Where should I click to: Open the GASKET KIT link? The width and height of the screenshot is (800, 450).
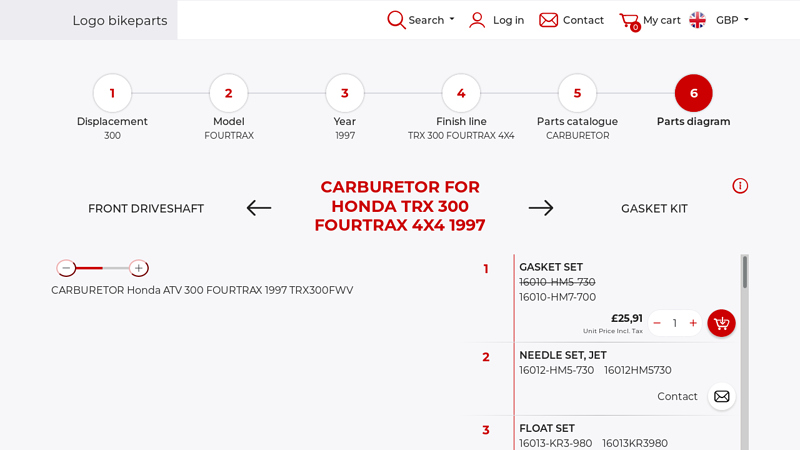click(x=654, y=209)
